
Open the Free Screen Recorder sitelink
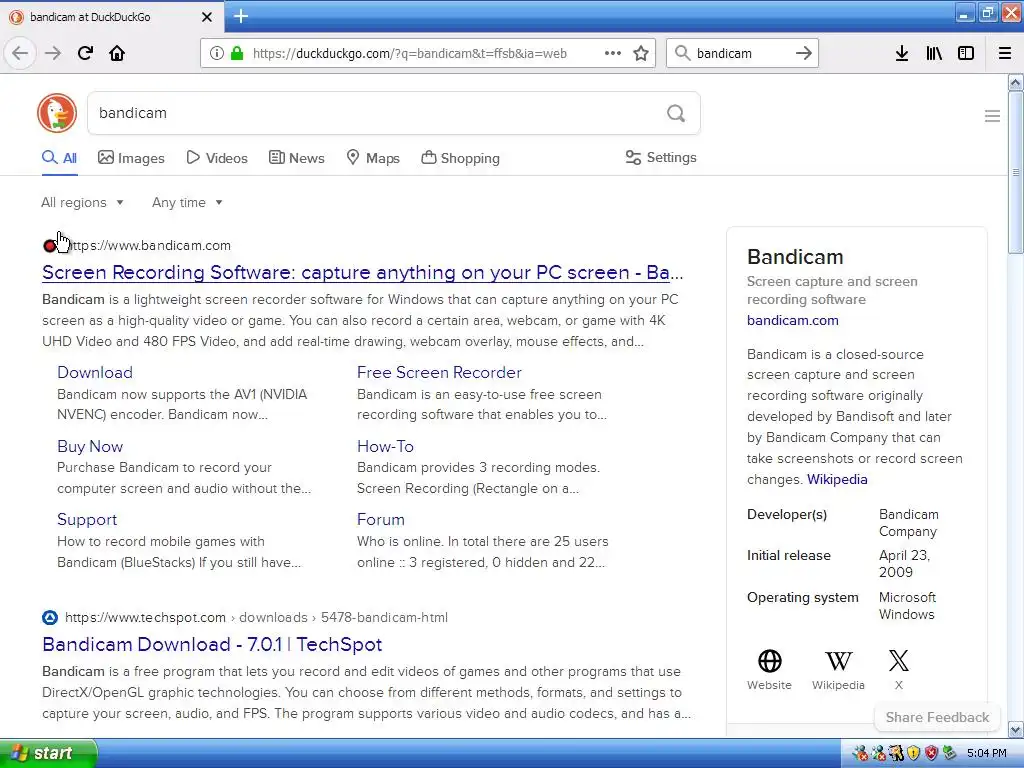point(439,372)
